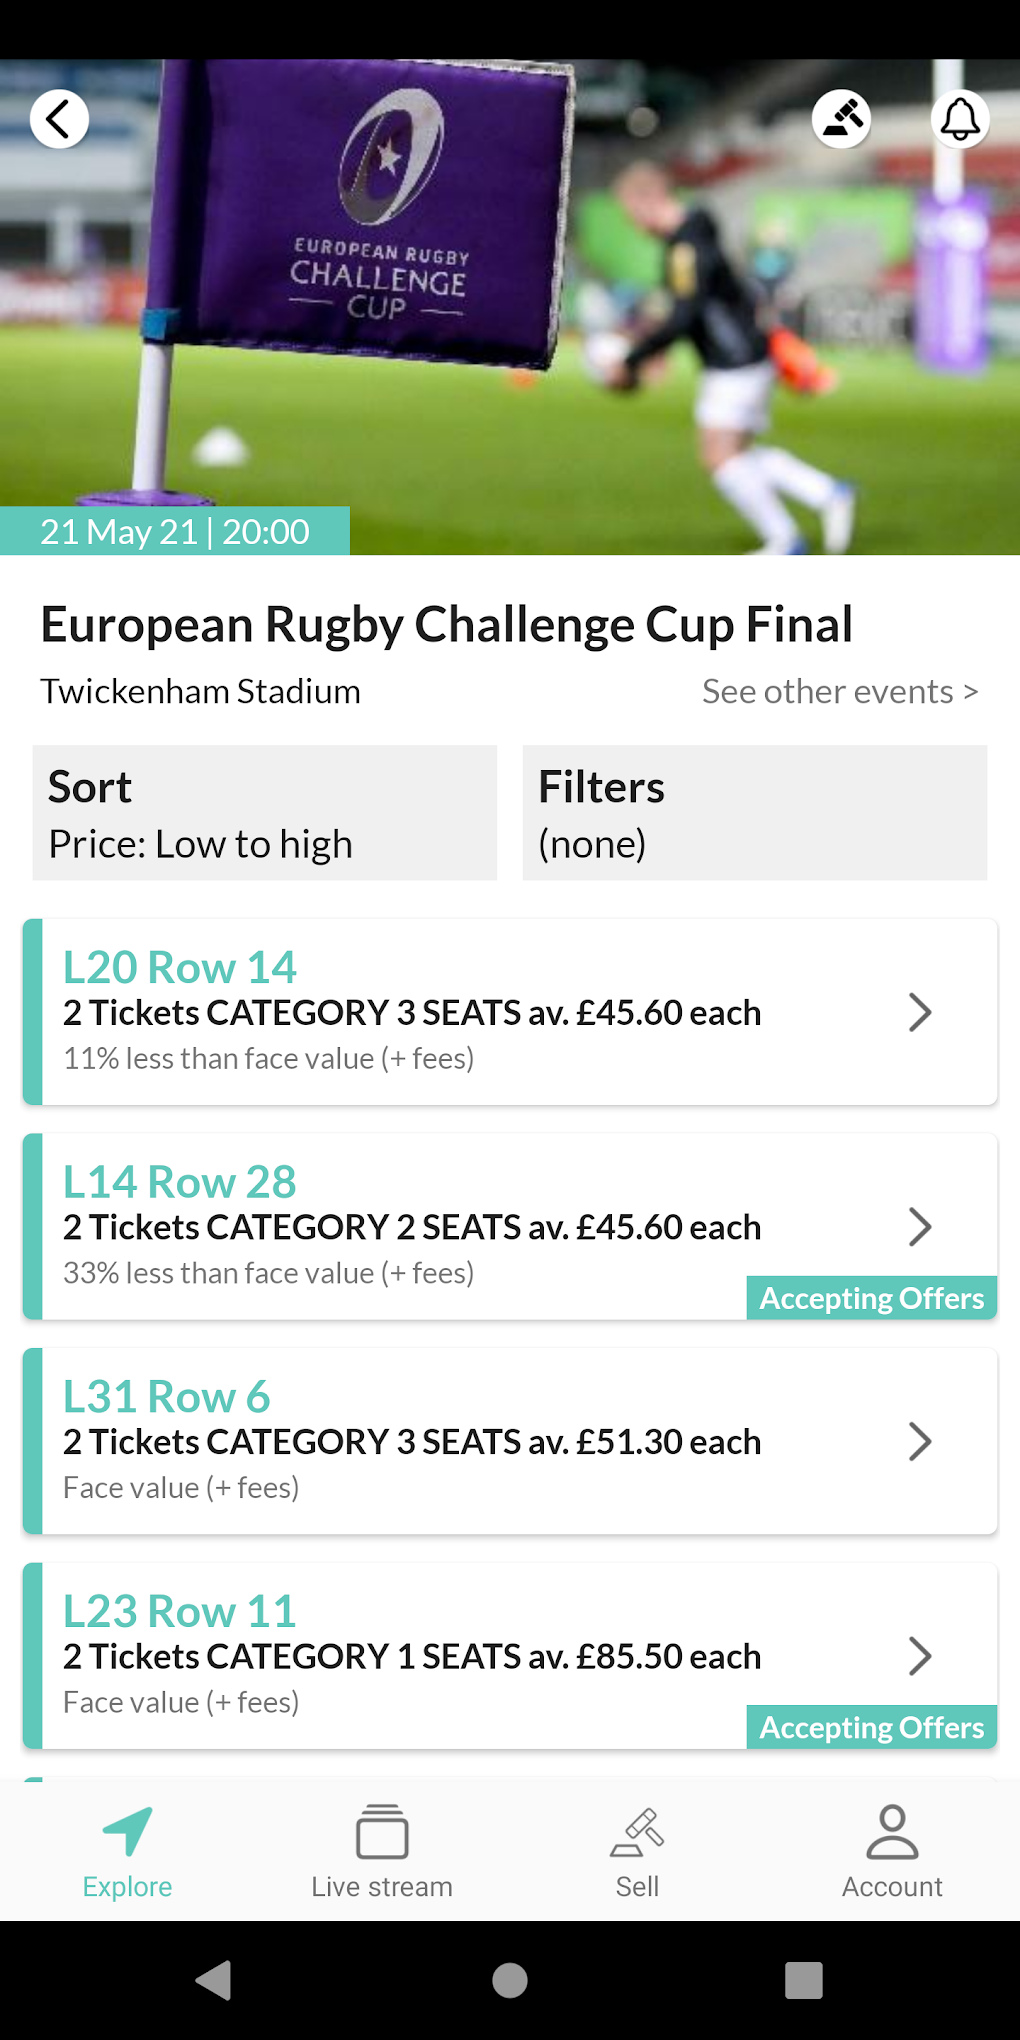Tap Accepting Offers badge on L23 Row 11
This screenshot has width=1020, height=2040.
(871, 1727)
